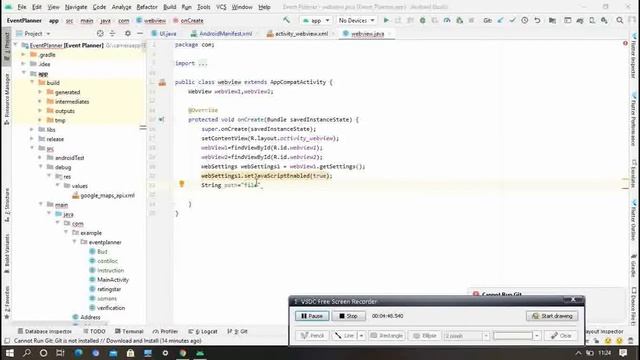
Task: Run the app with the green play icon
Action: 386,20
